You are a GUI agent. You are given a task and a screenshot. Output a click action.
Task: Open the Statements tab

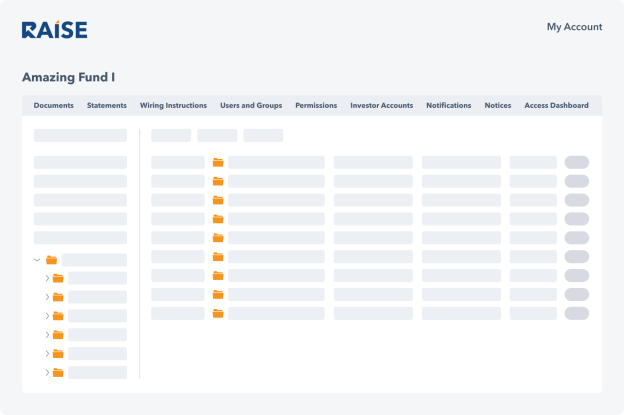pos(107,105)
